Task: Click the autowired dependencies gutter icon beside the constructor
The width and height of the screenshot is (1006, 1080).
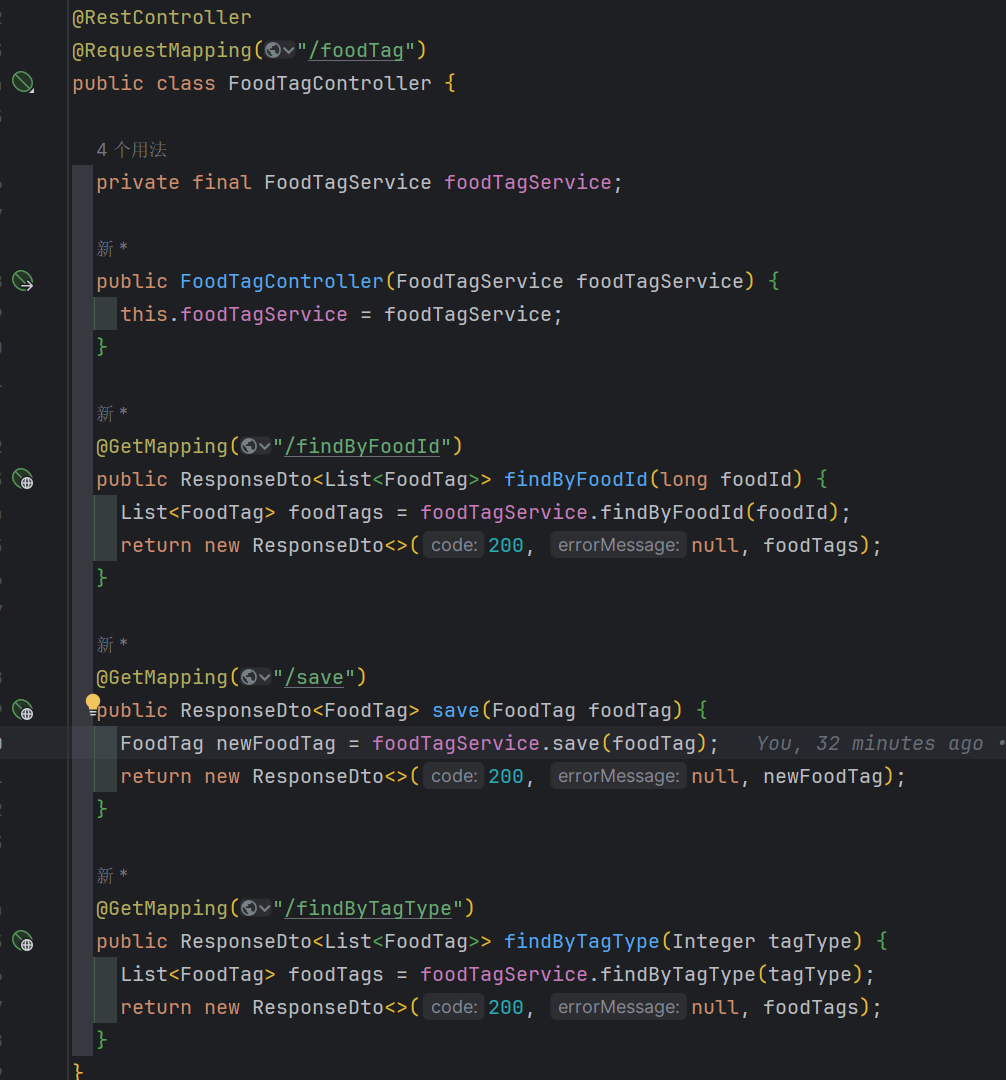Action: tap(23, 280)
